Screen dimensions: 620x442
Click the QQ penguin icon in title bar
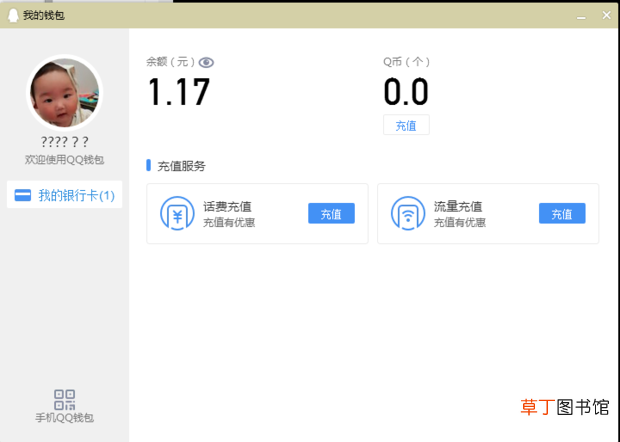13,15
